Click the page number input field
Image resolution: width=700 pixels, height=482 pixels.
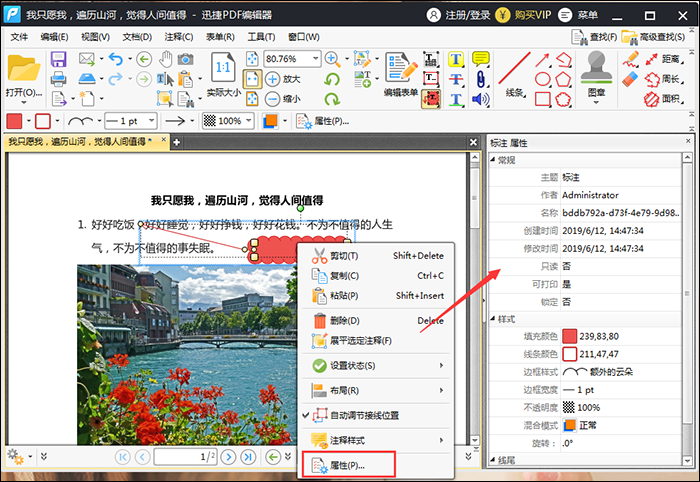coord(185,457)
